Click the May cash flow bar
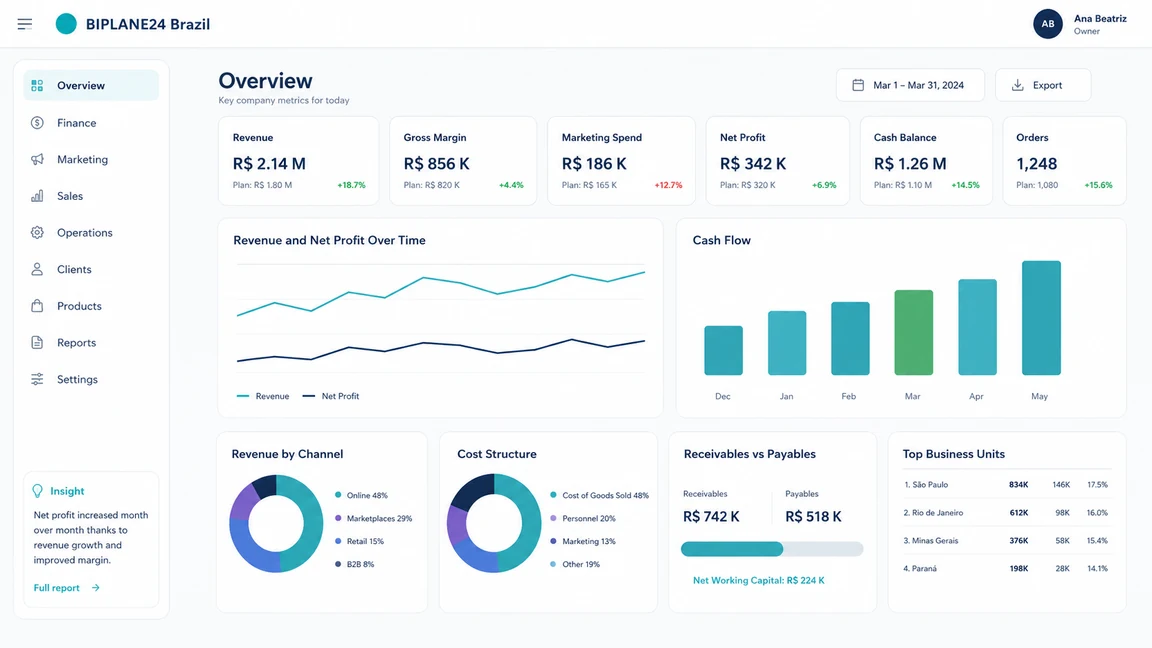1152x648 pixels. (1041, 318)
